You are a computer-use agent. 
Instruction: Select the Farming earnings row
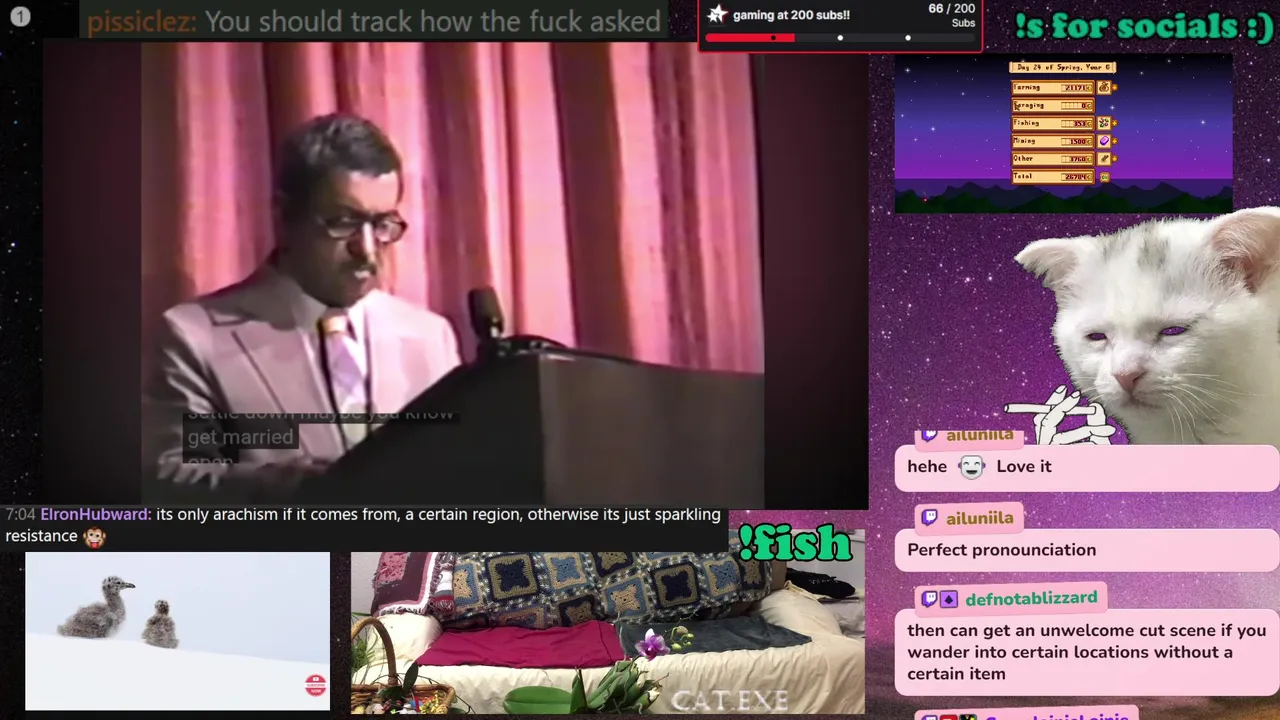pos(1053,87)
